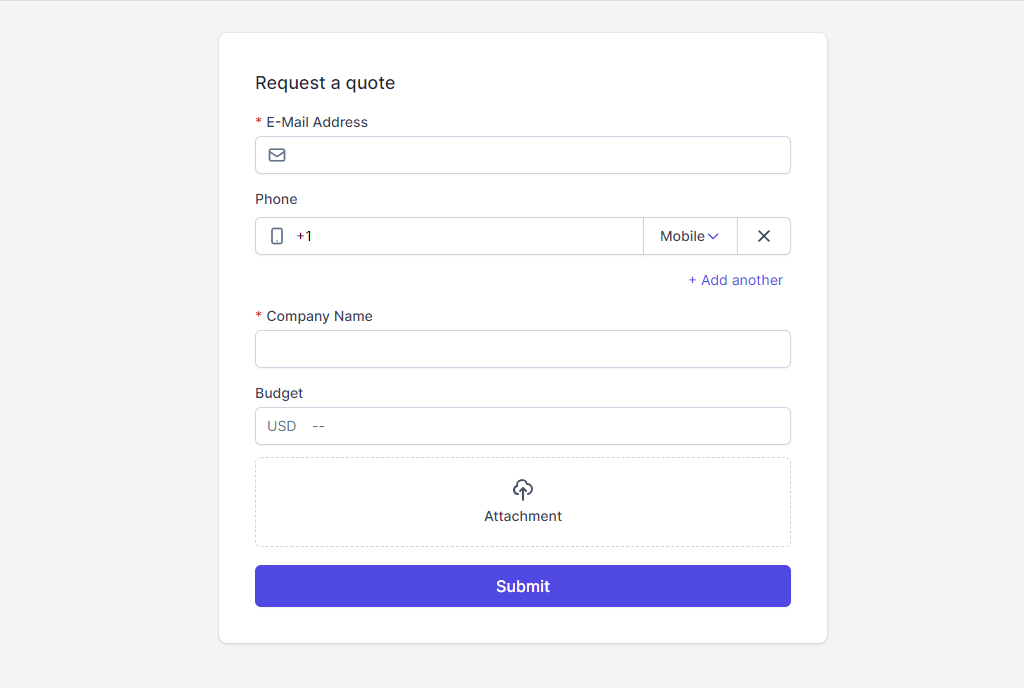Click the +1 country code text
The width and height of the screenshot is (1024, 688).
[x=304, y=236]
